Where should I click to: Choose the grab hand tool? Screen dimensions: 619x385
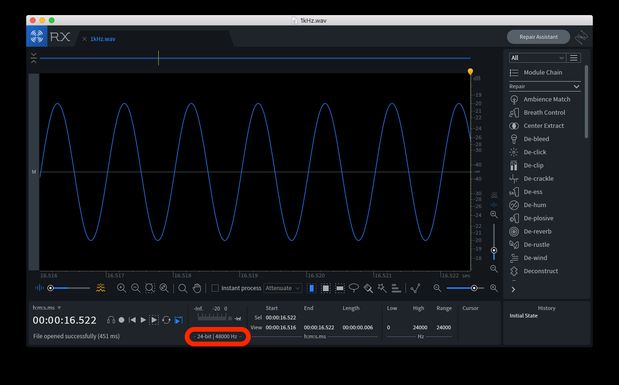pyautogui.click(x=197, y=288)
